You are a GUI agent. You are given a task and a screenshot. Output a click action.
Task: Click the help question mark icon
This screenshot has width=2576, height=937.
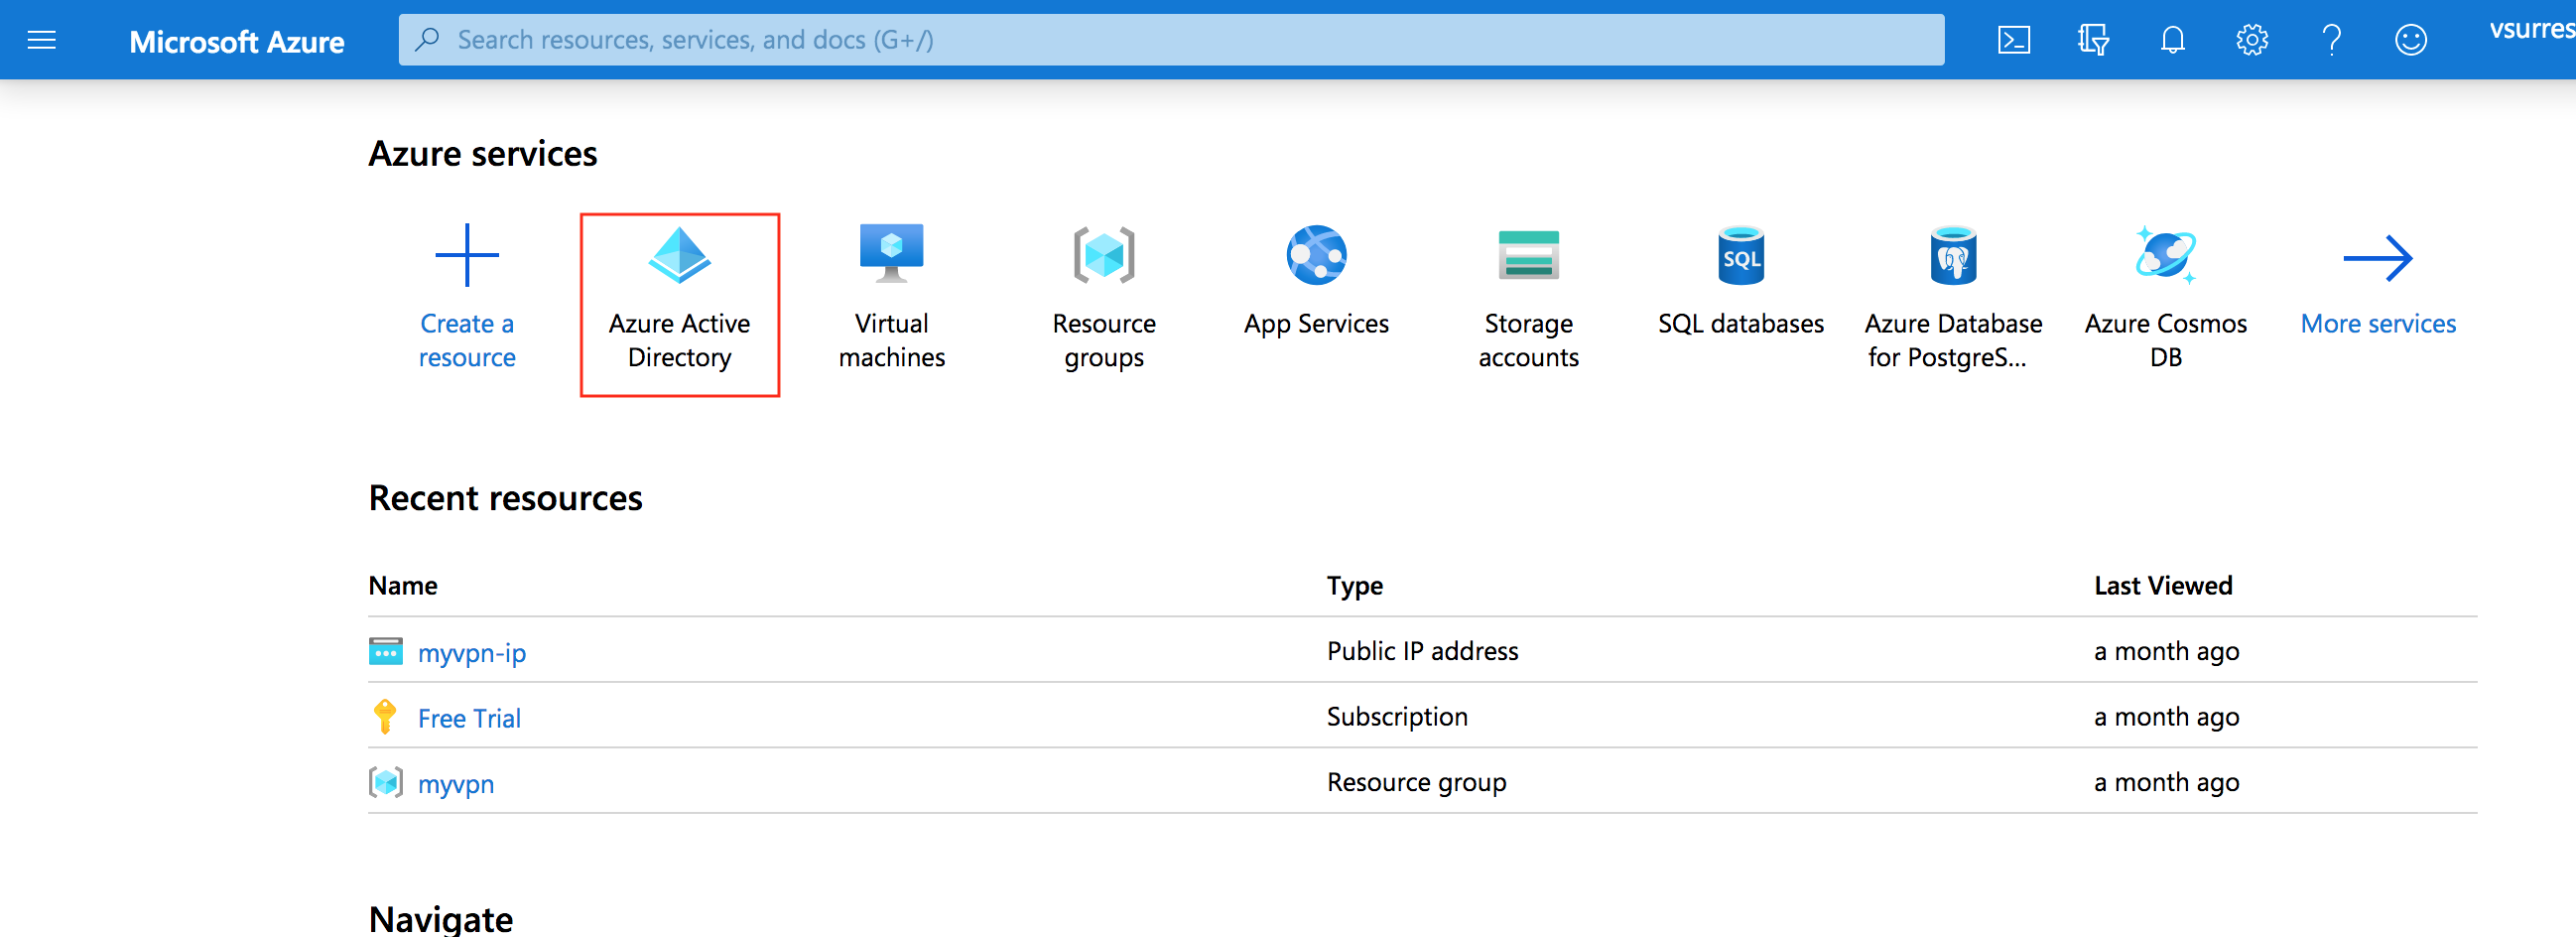(2331, 40)
